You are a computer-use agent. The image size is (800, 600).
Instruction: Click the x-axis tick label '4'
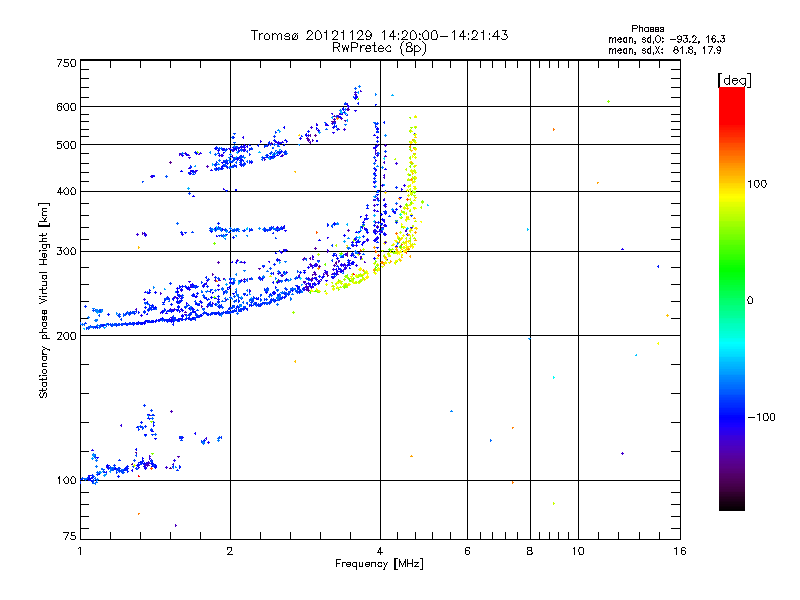(x=380, y=551)
